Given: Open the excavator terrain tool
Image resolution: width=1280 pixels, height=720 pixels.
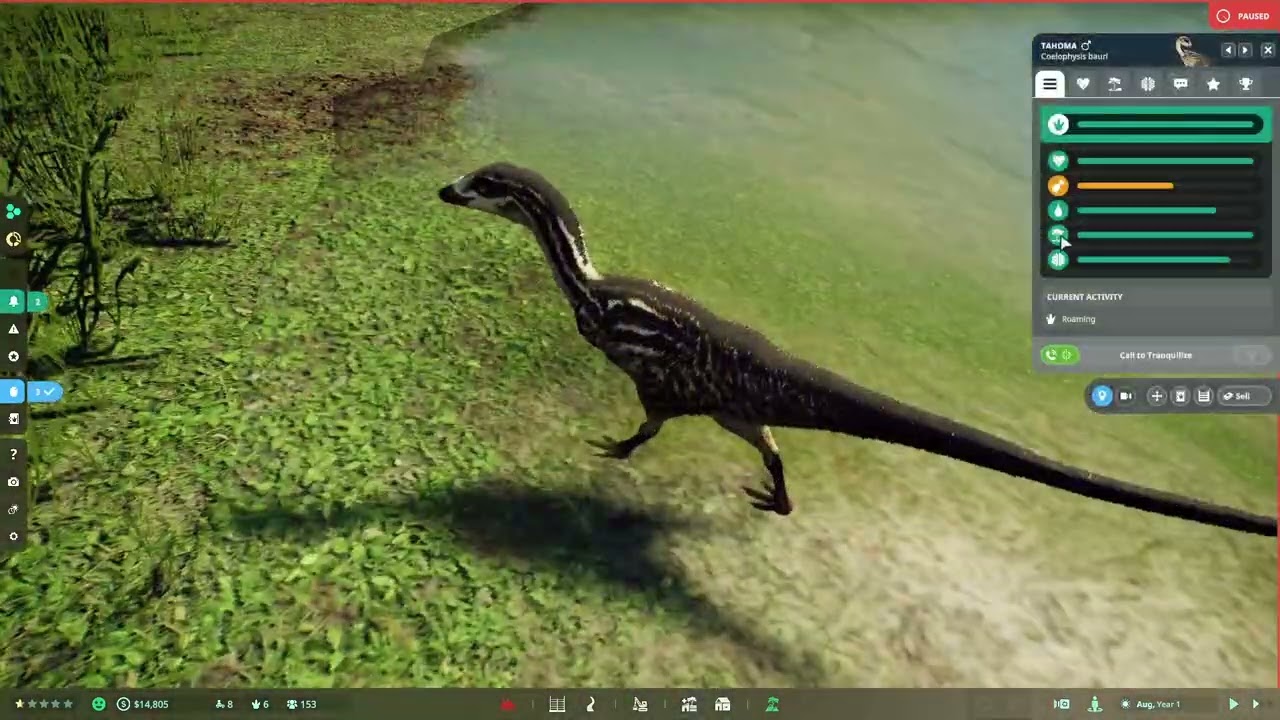Looking at the screenshot, I should pos(640,705).
